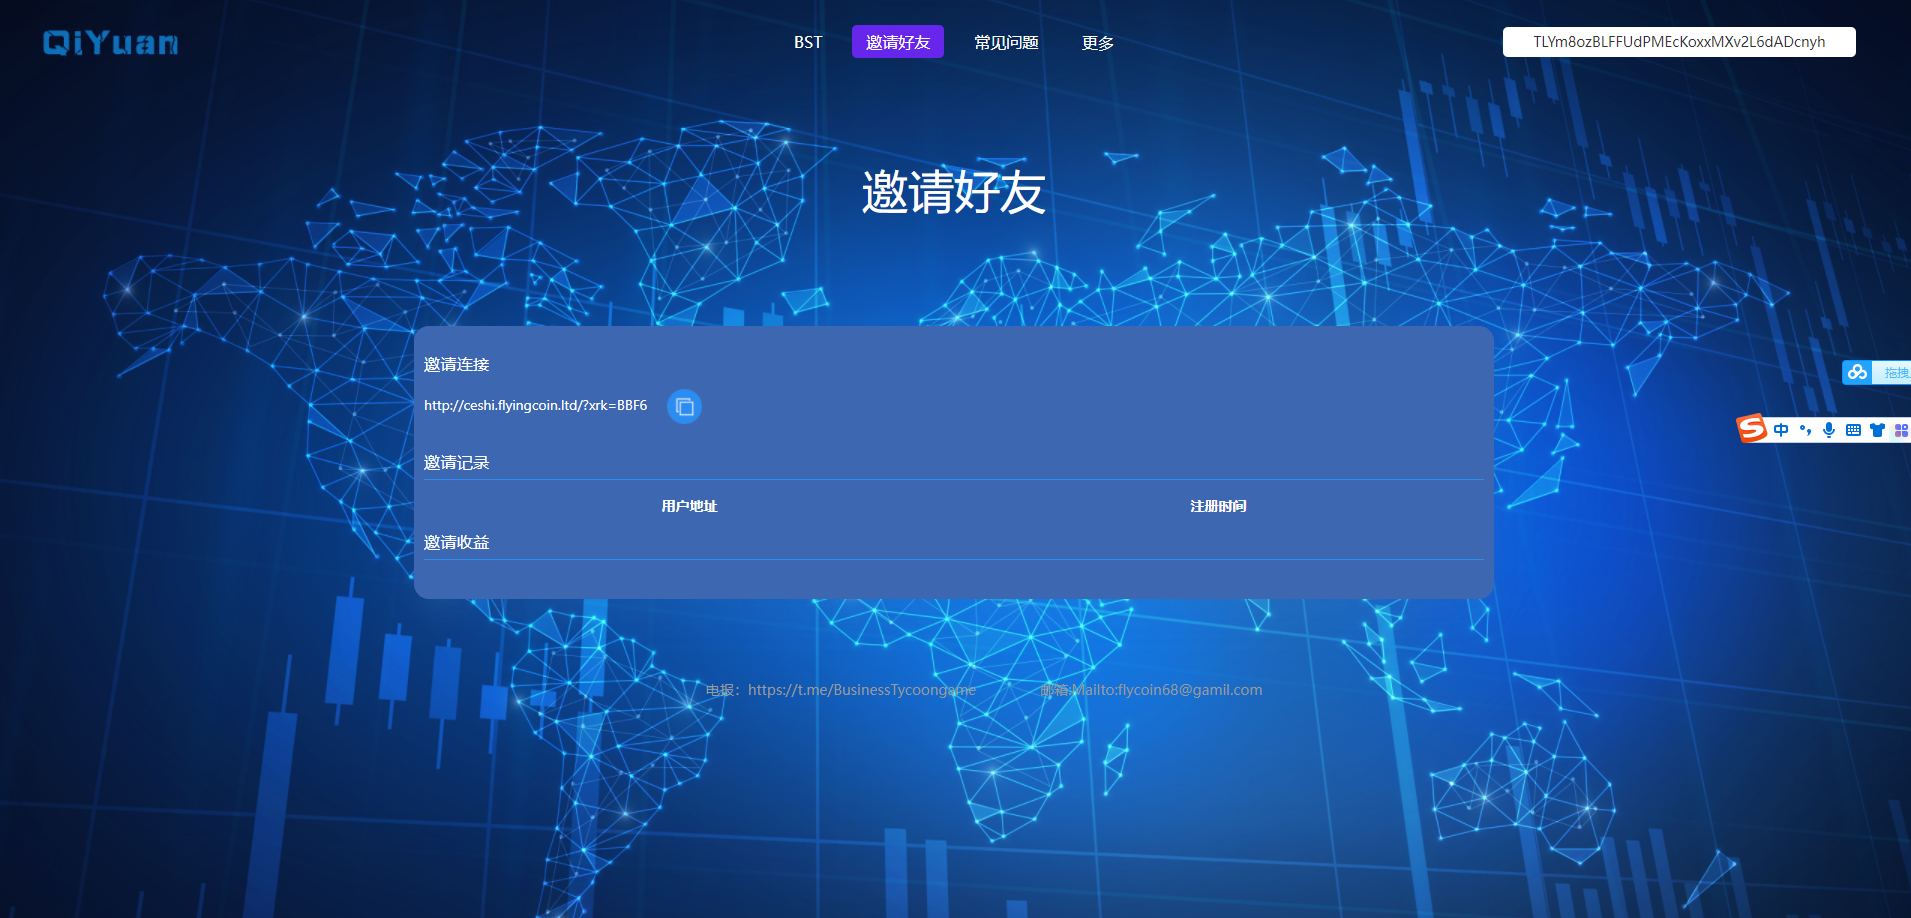Open Sogou voice input microphone
This screenshot has width=1911, height=918.
1829,430
